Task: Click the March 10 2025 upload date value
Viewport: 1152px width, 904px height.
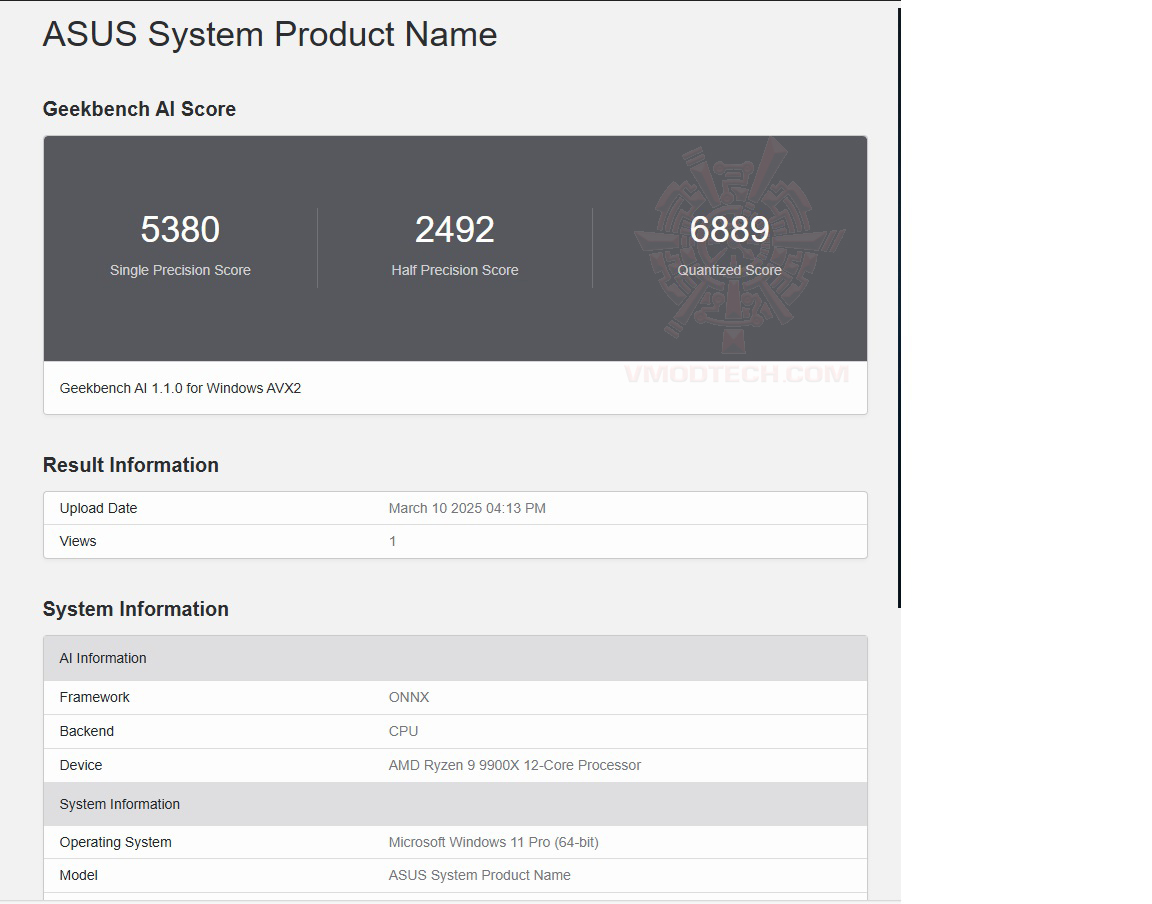Action: tap(467, 508)
